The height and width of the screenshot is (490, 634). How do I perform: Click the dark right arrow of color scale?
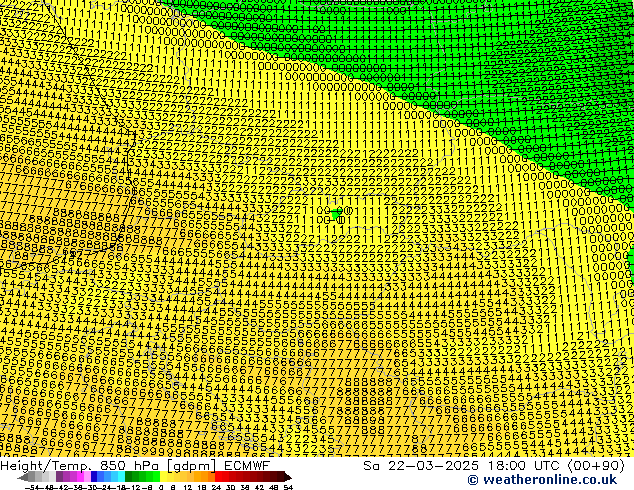(288, 477)
